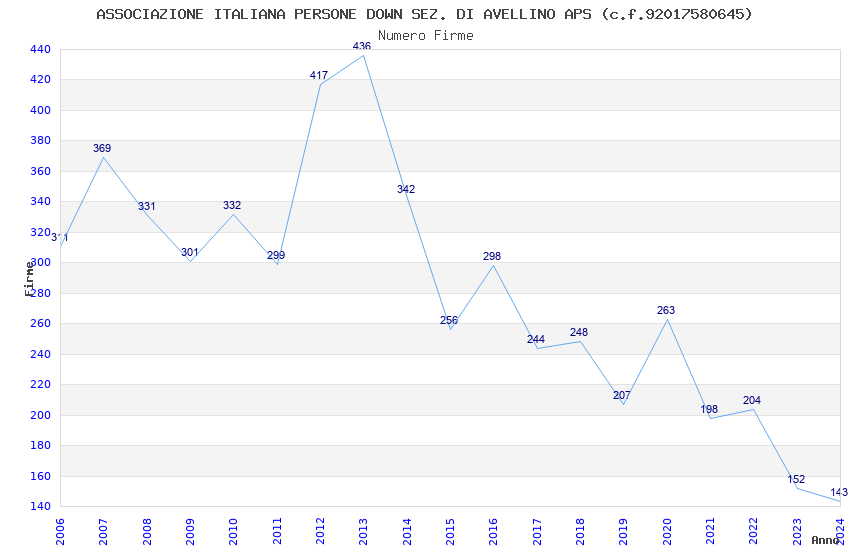Click the data label 342 for 2014

click(406, 189)
